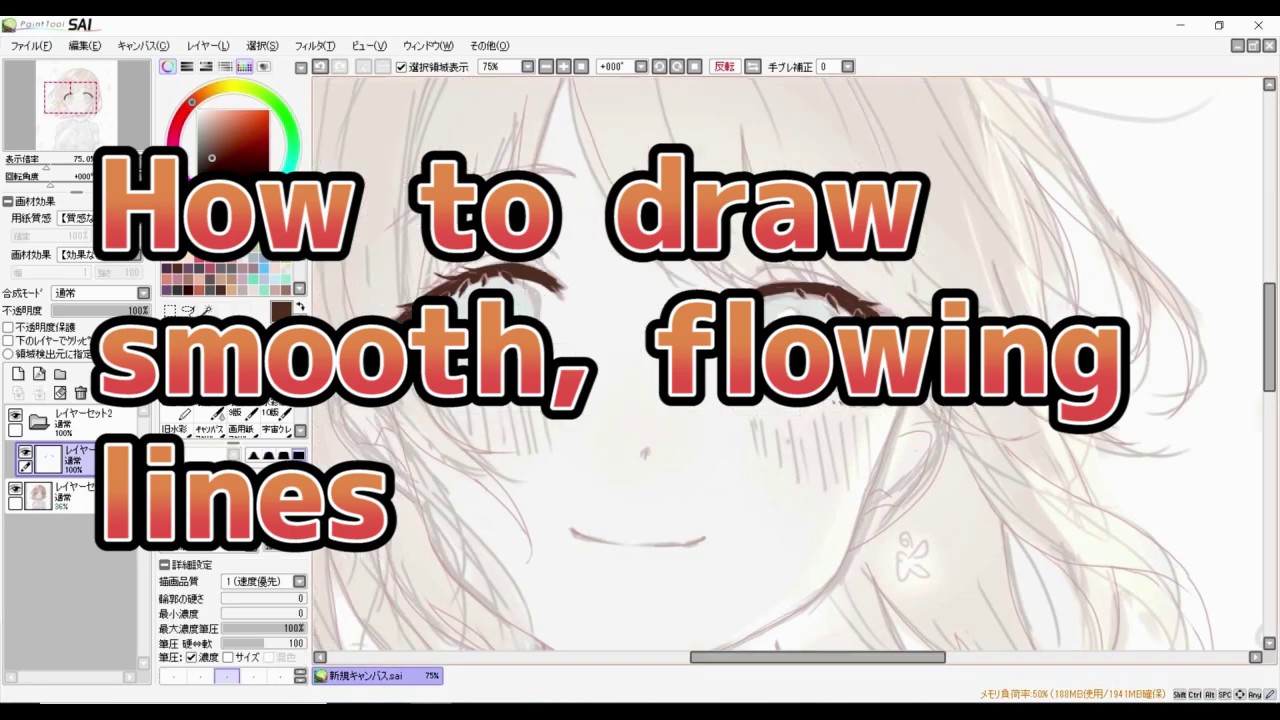Toggle the scratchpad panel icon
The width and height of the screenshot is (1280, 720).
[x=264, y=67]
